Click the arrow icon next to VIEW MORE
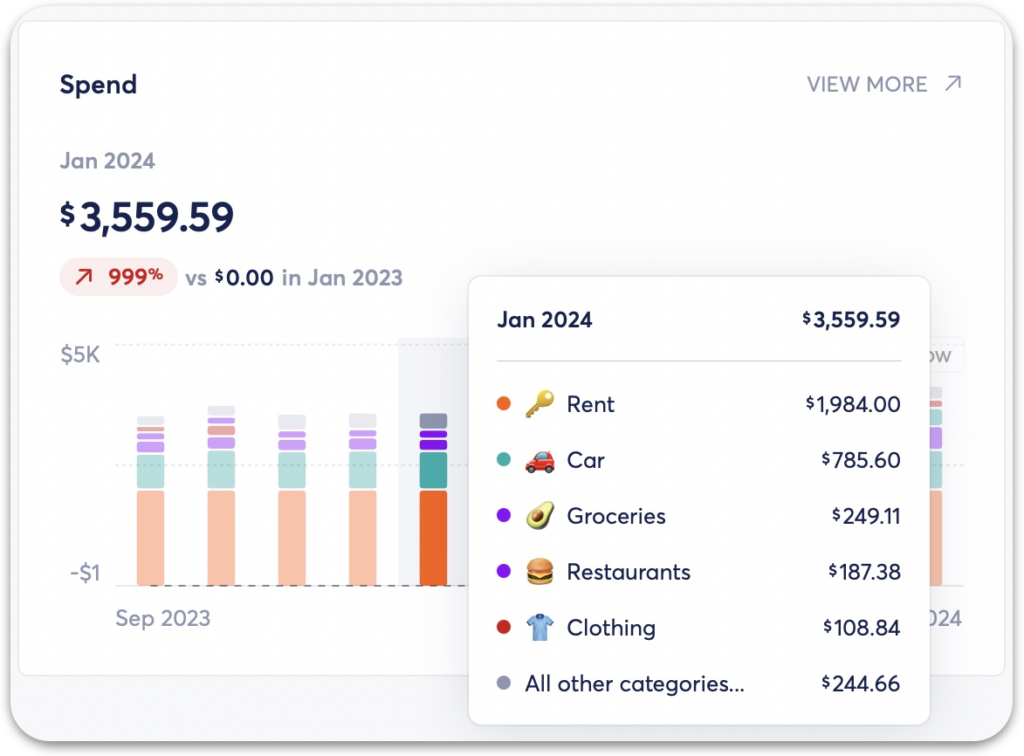Viewport: 1024px width, 756px height. (x=953, y=84)
